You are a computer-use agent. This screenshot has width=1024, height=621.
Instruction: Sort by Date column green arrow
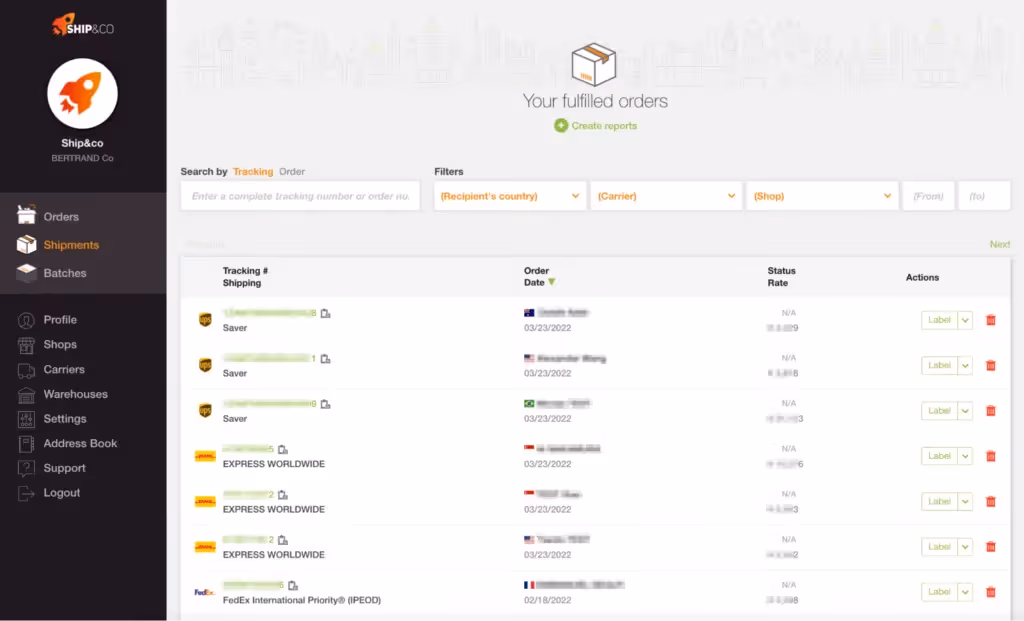point(552,282)
